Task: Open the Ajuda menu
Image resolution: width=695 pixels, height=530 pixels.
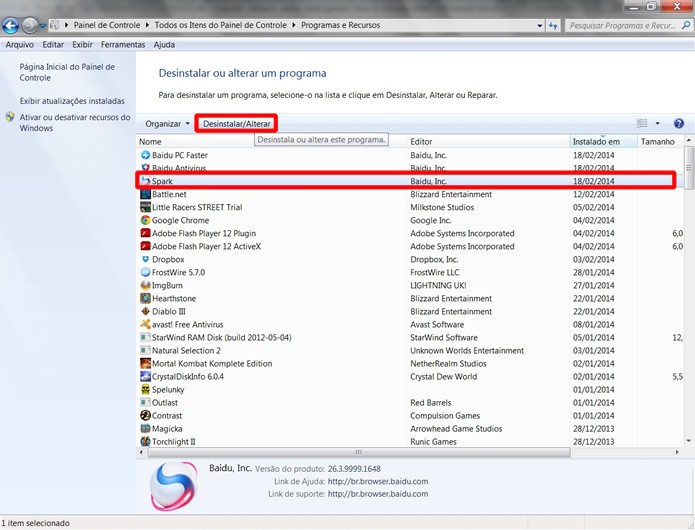Action: 164,45
